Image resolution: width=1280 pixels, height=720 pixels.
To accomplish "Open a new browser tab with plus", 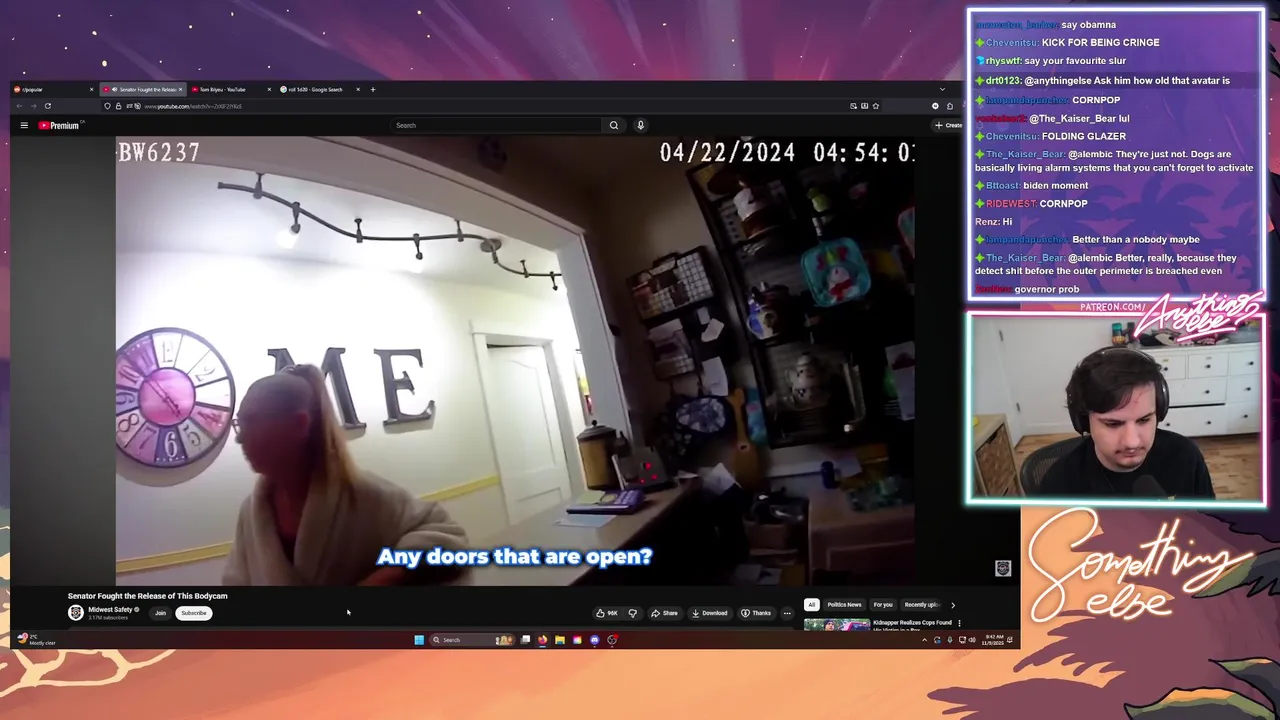I will point(373,89).
